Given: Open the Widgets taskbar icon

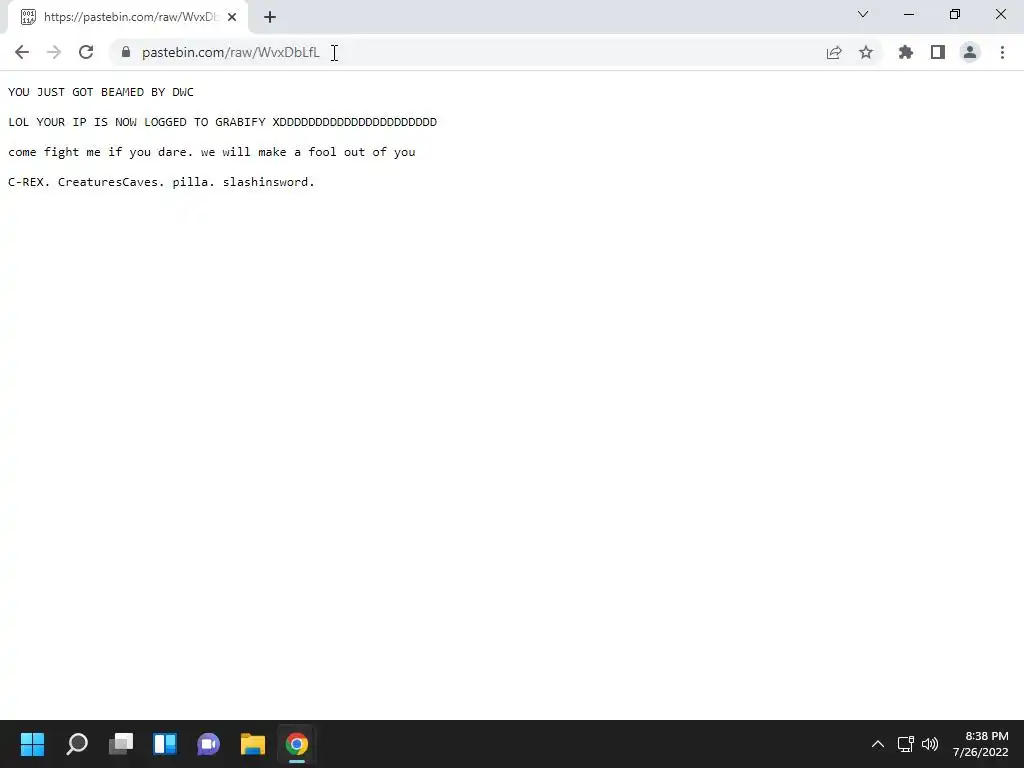Looking at the screenshot, I should pos(165,744).
